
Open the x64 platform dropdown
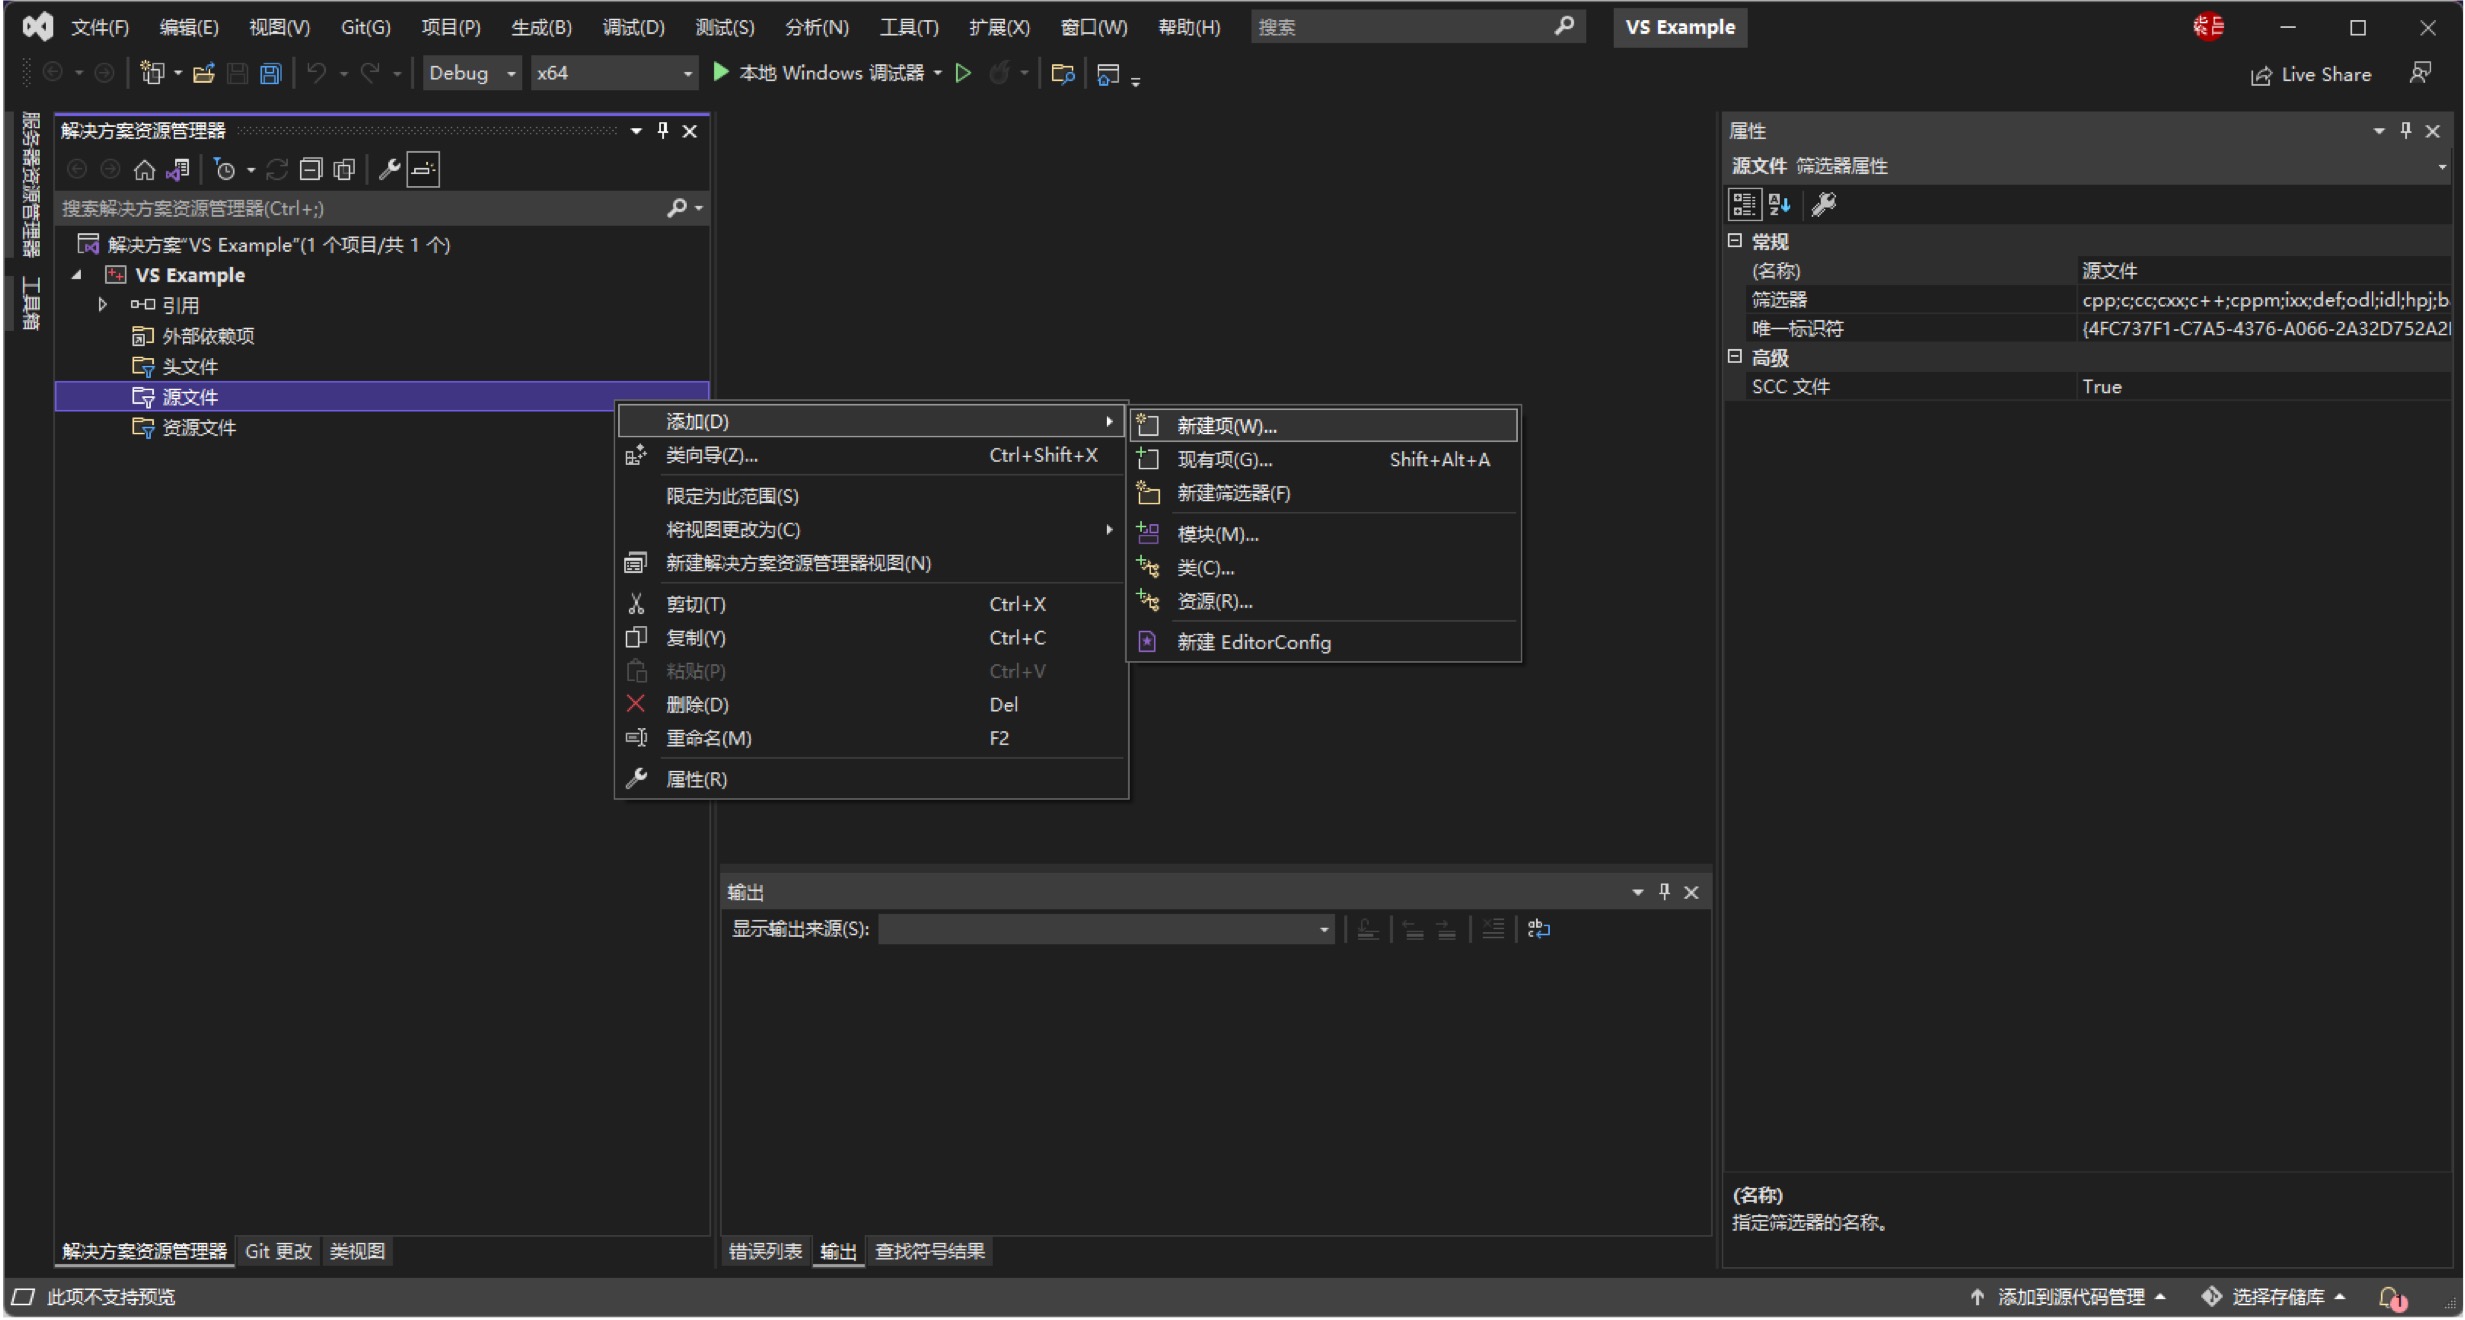tap(614, 73)
